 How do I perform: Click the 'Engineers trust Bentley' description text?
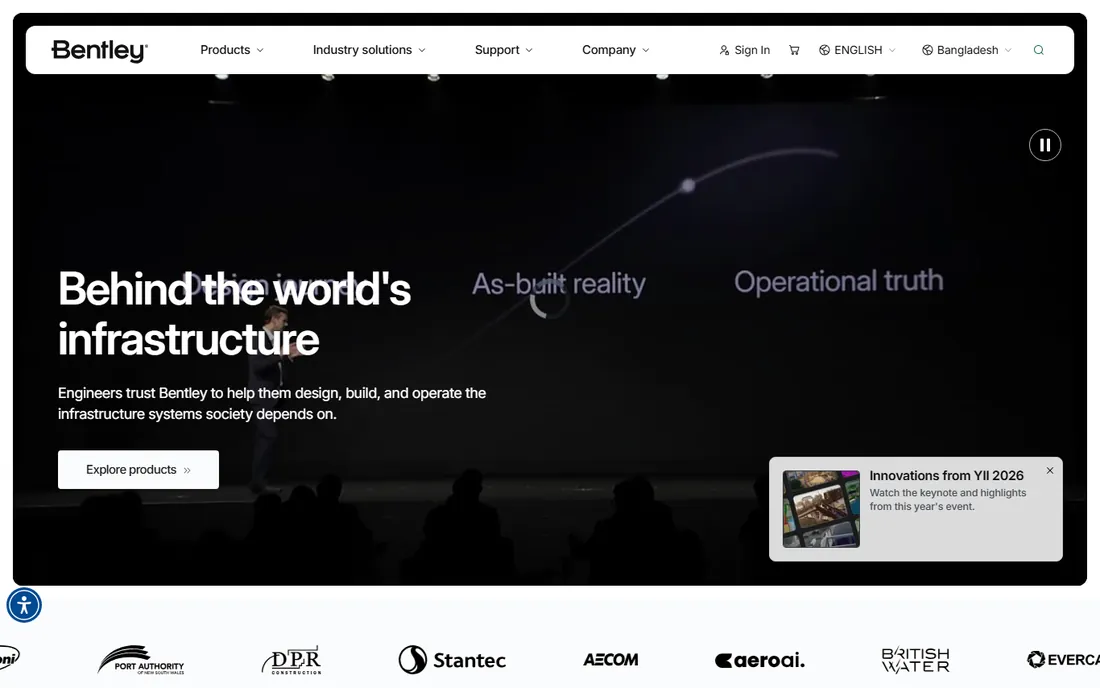pos(272,403)
